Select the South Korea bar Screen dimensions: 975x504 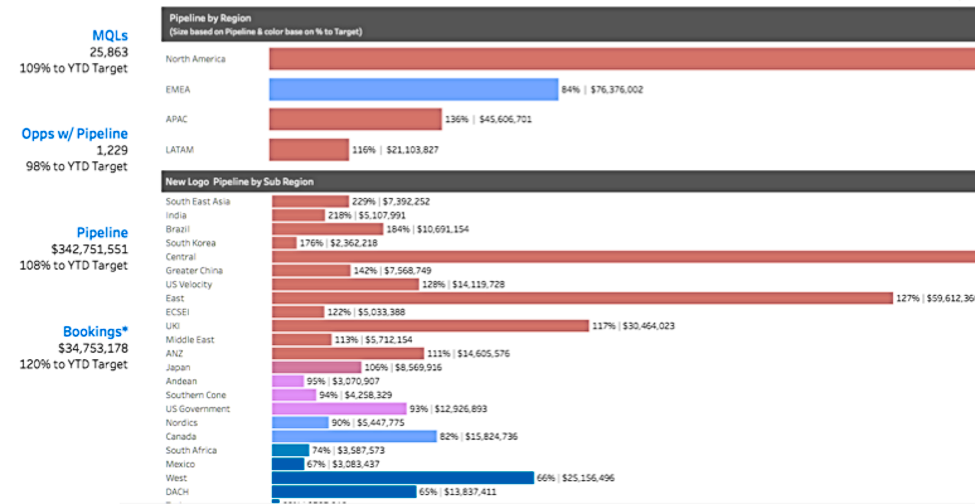point(284,242)
